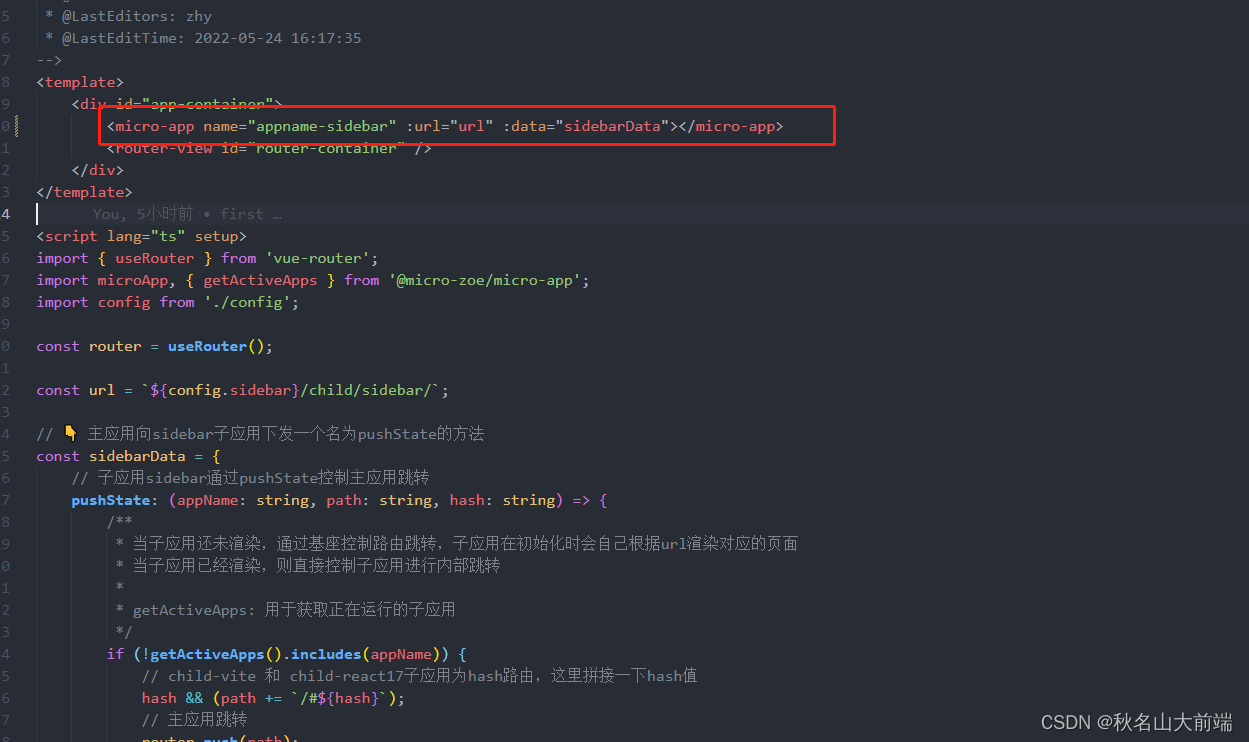Image resolution: width=1249 pixels, height=742 pixels.
Task: Click the script lang="ts" setup tag
Action: 142,235
